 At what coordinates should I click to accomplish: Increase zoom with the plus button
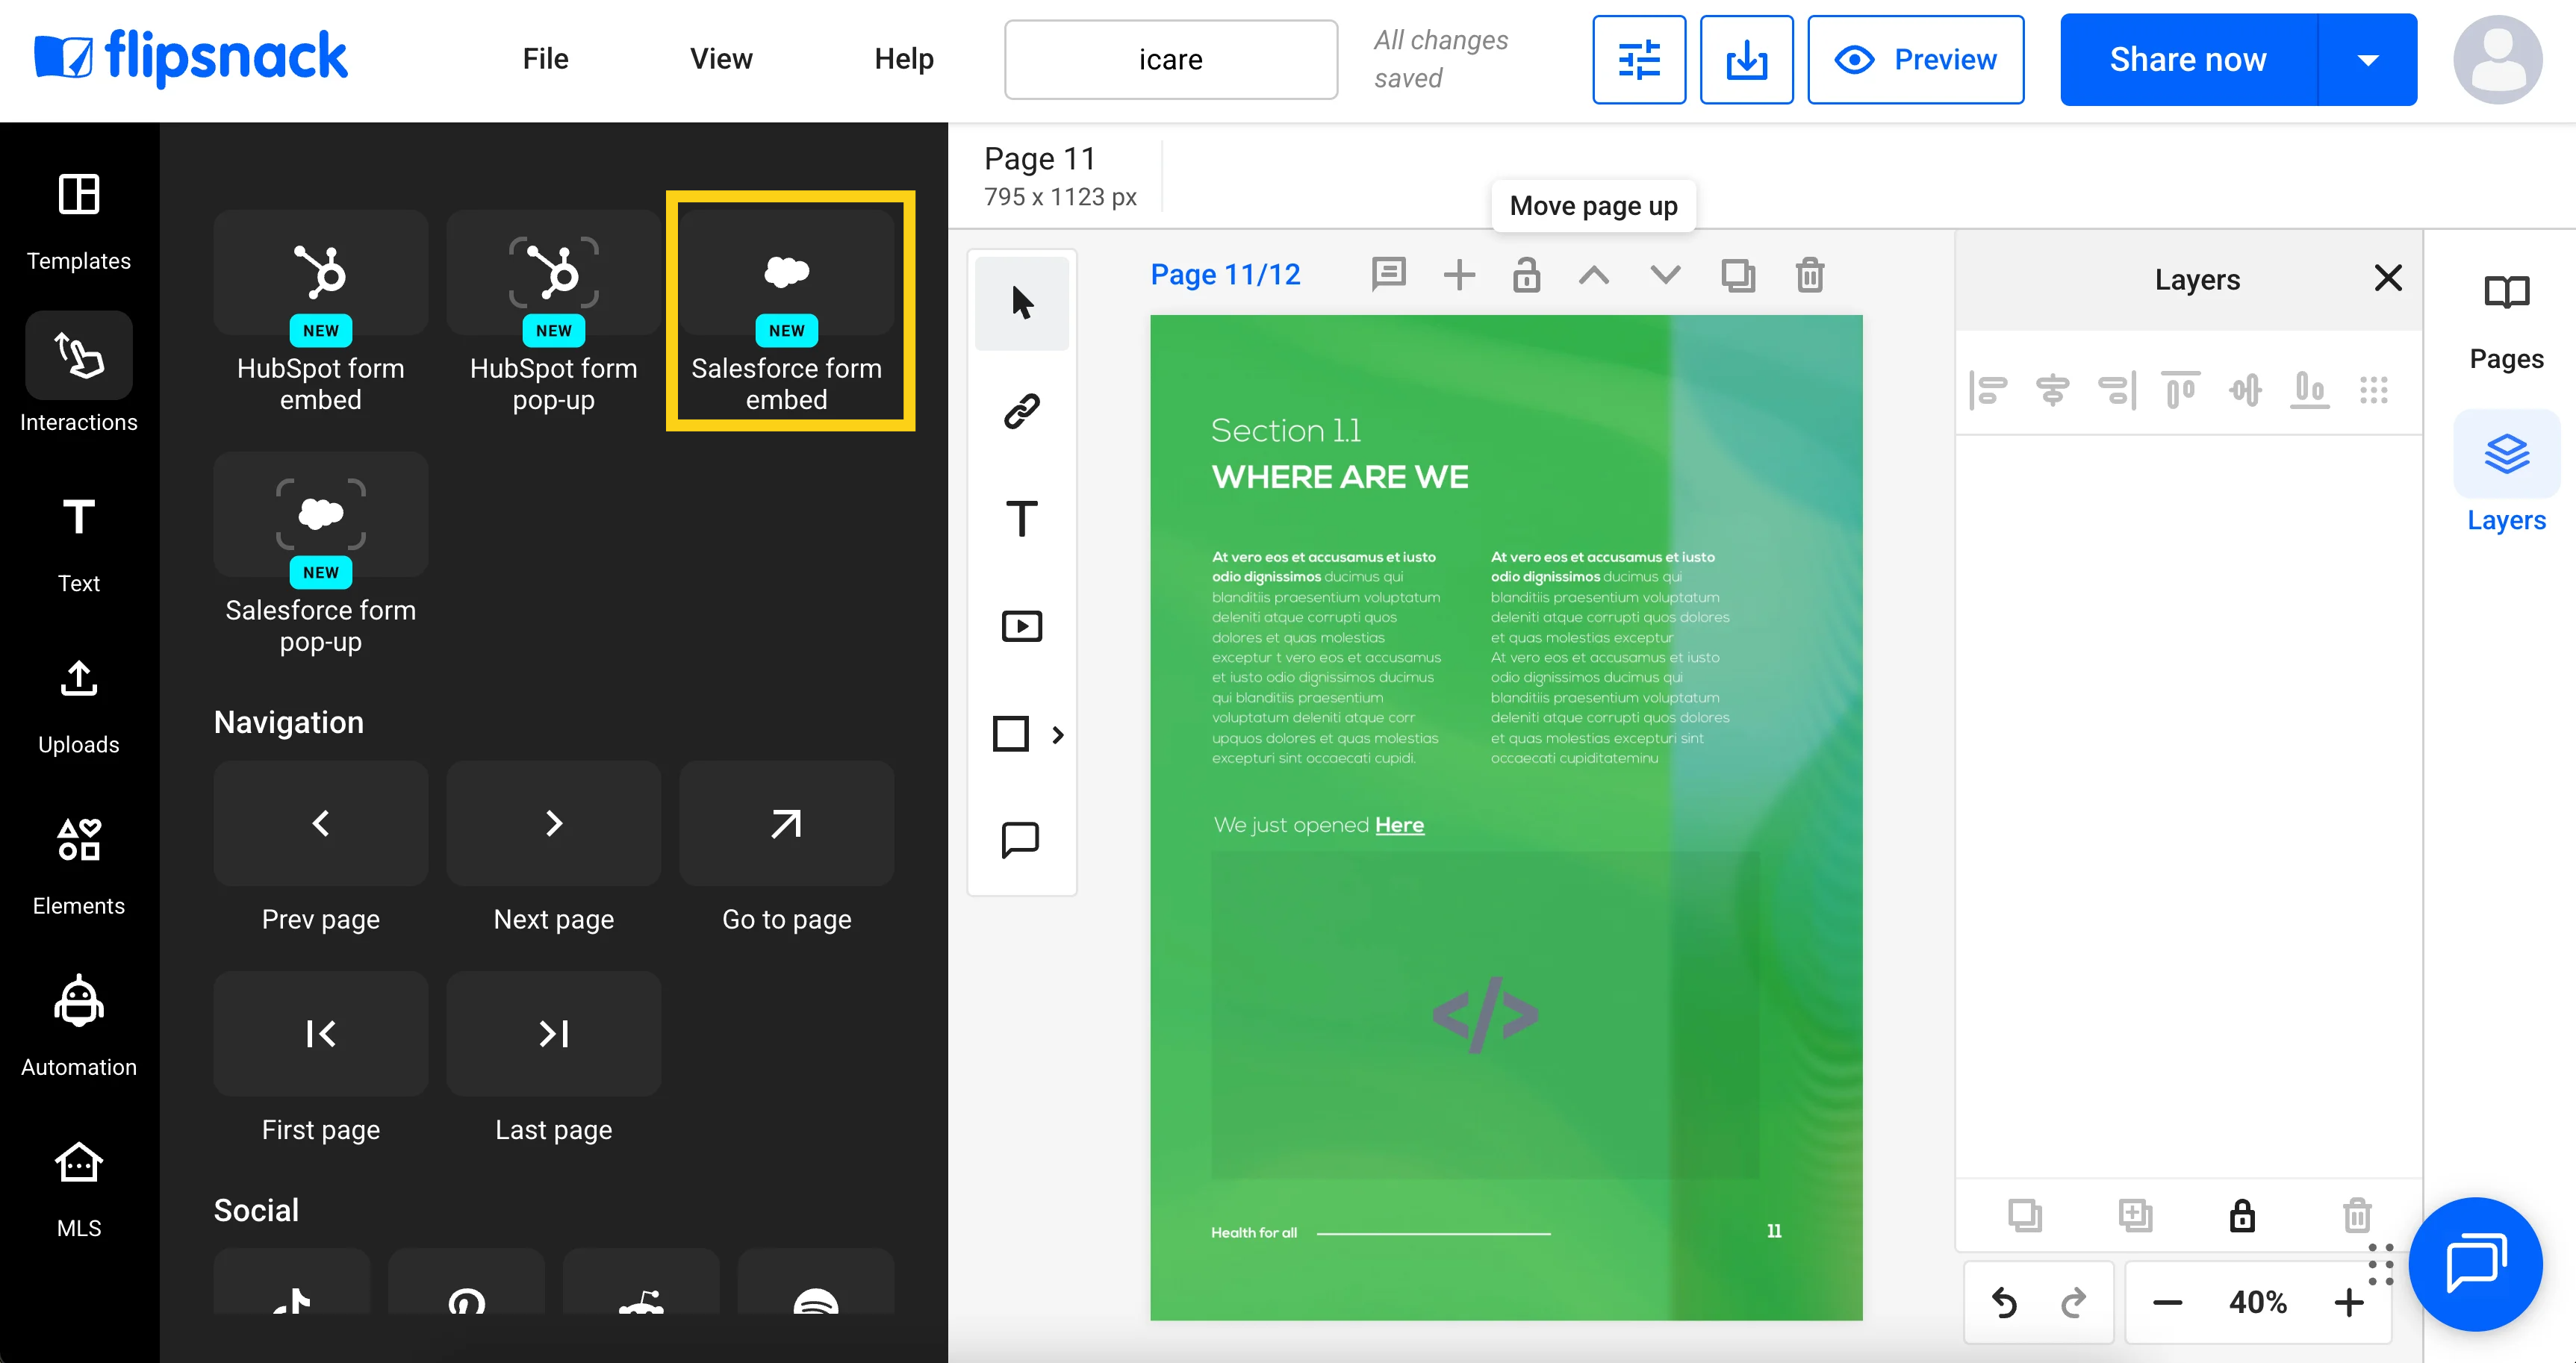2348,1302
